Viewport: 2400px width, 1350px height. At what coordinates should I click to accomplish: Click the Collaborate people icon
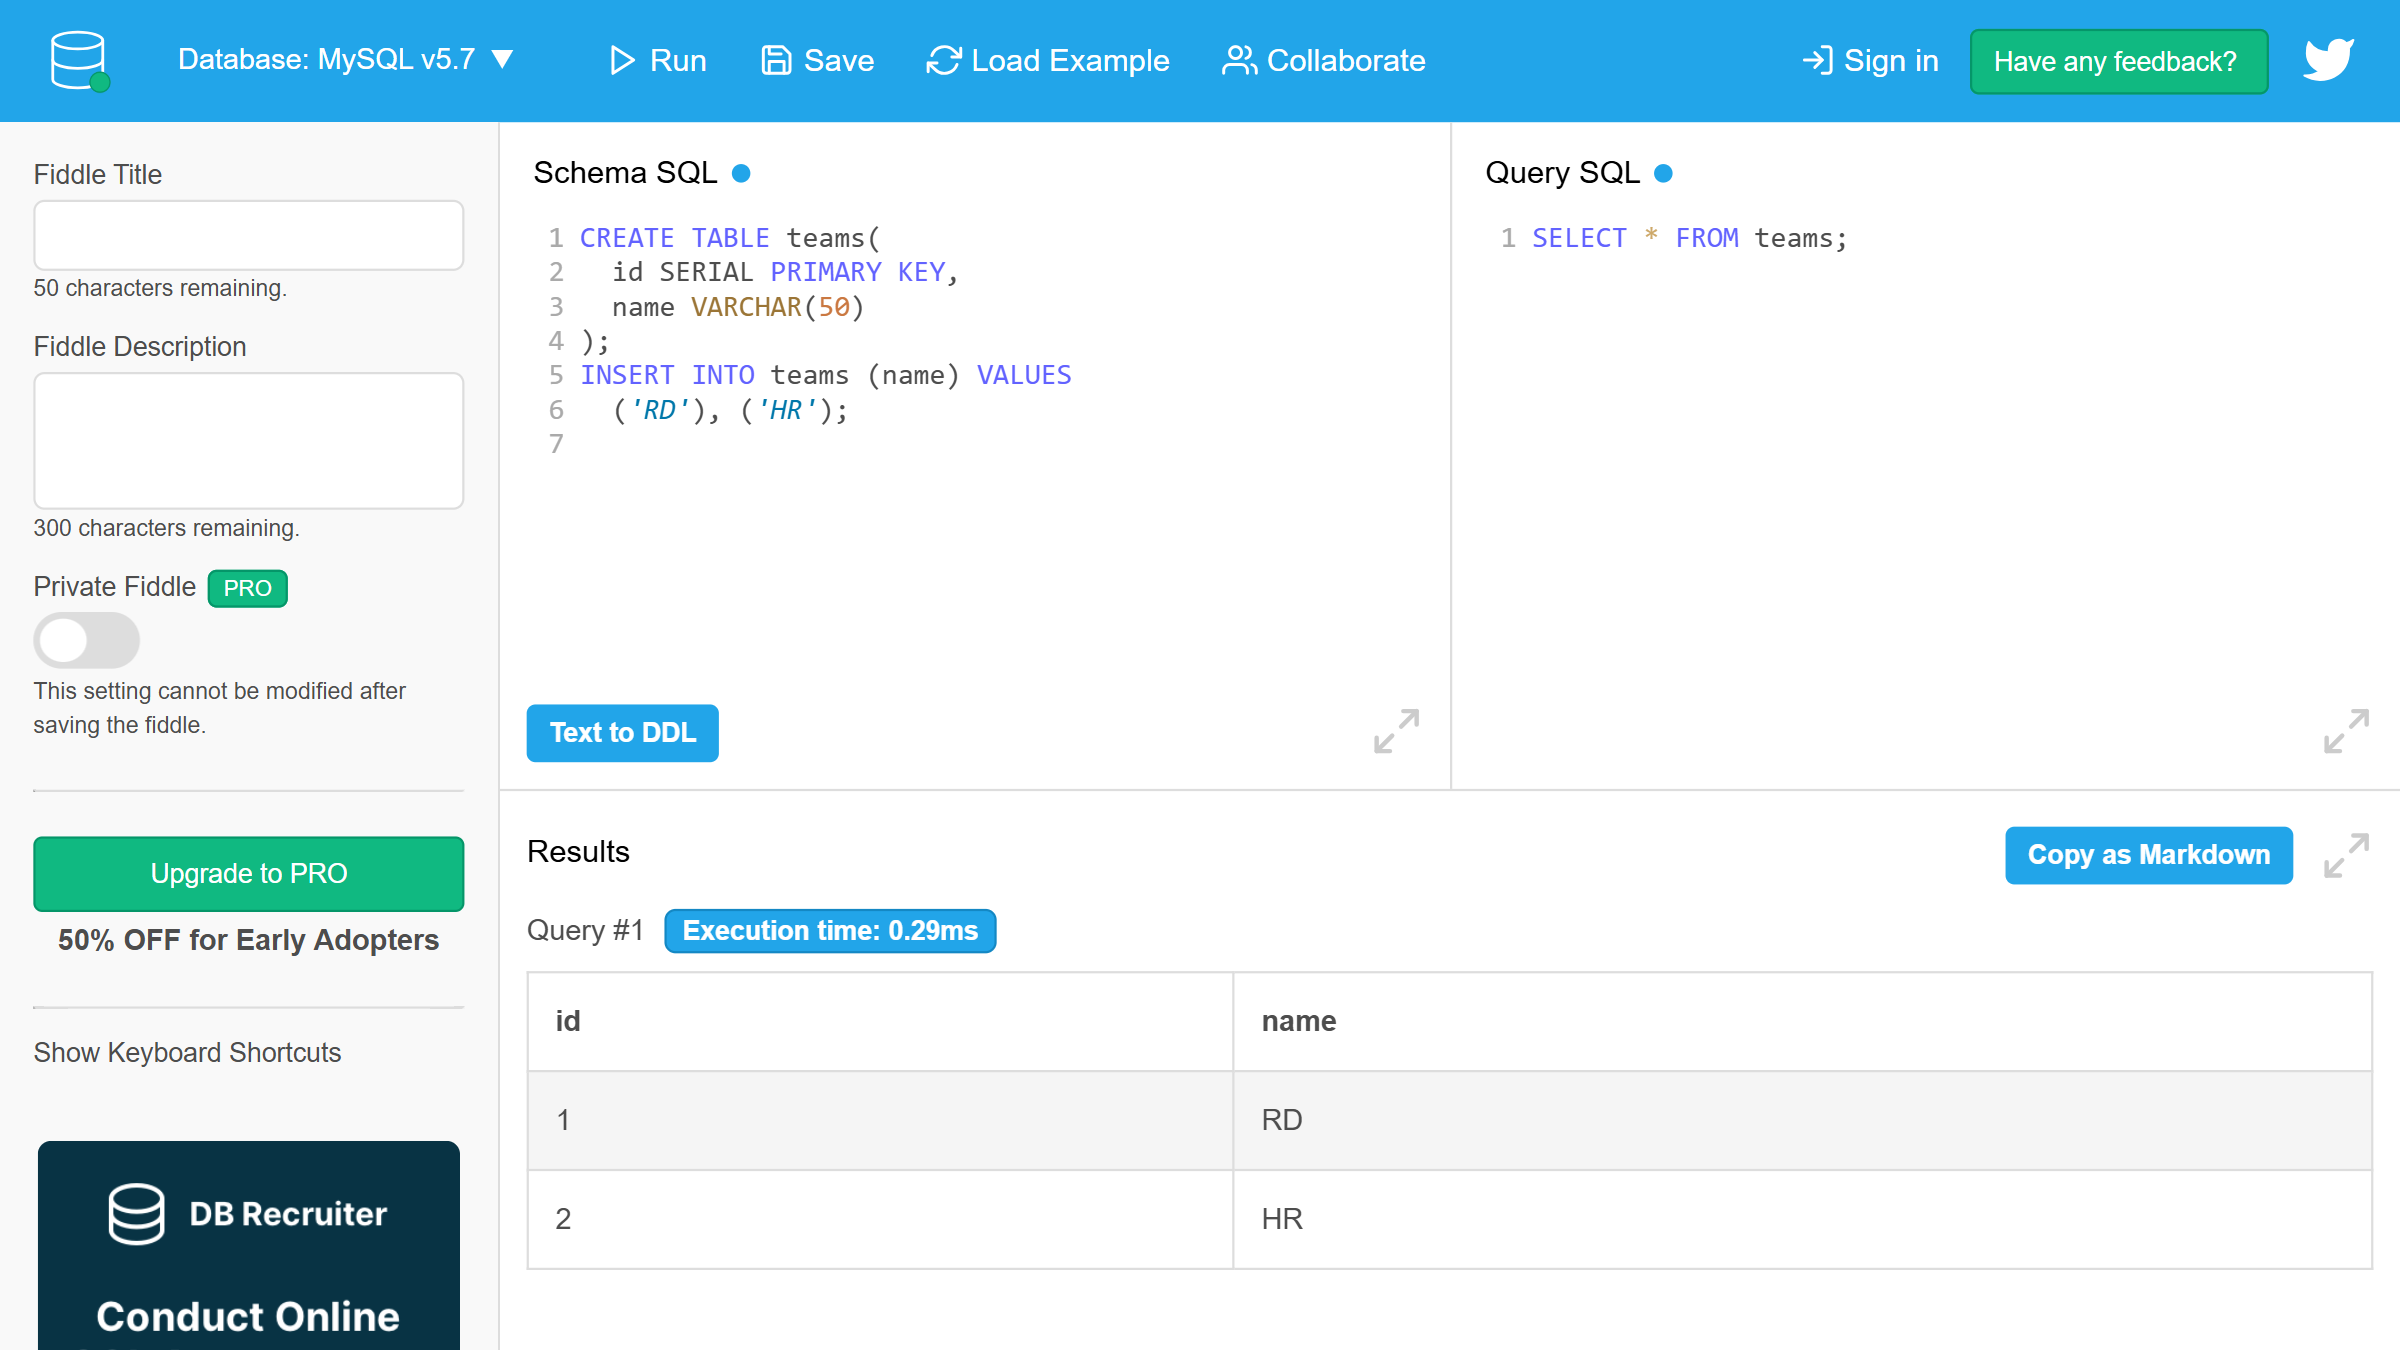click(x=1239, y=61)
